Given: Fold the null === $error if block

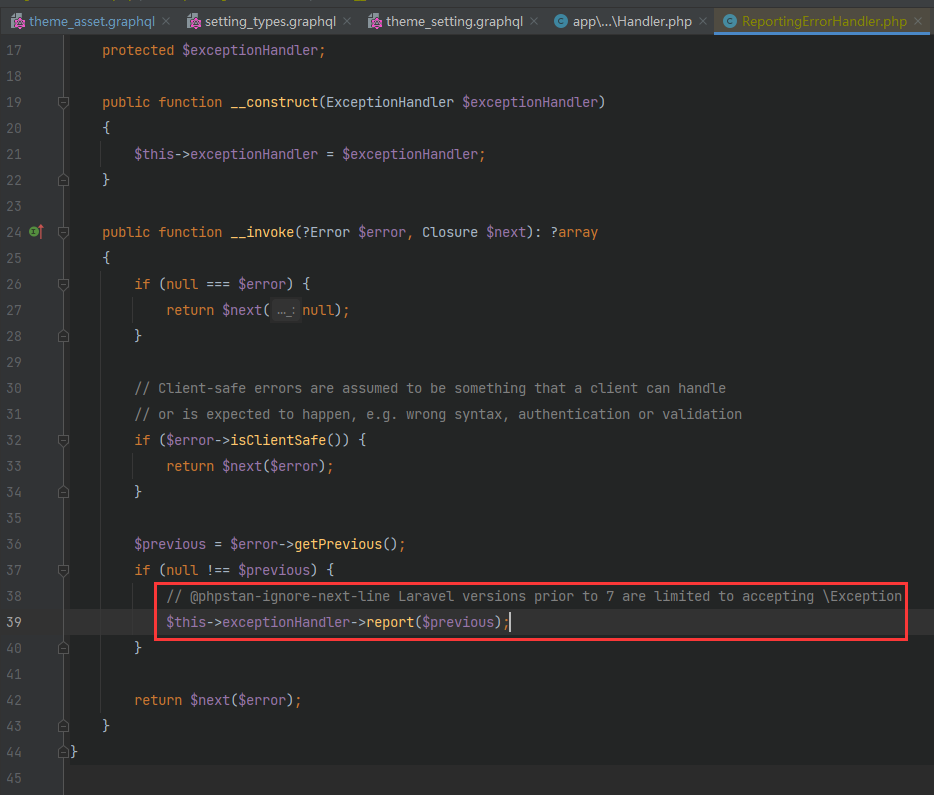Looking at the screenshot, I should 64,284.
